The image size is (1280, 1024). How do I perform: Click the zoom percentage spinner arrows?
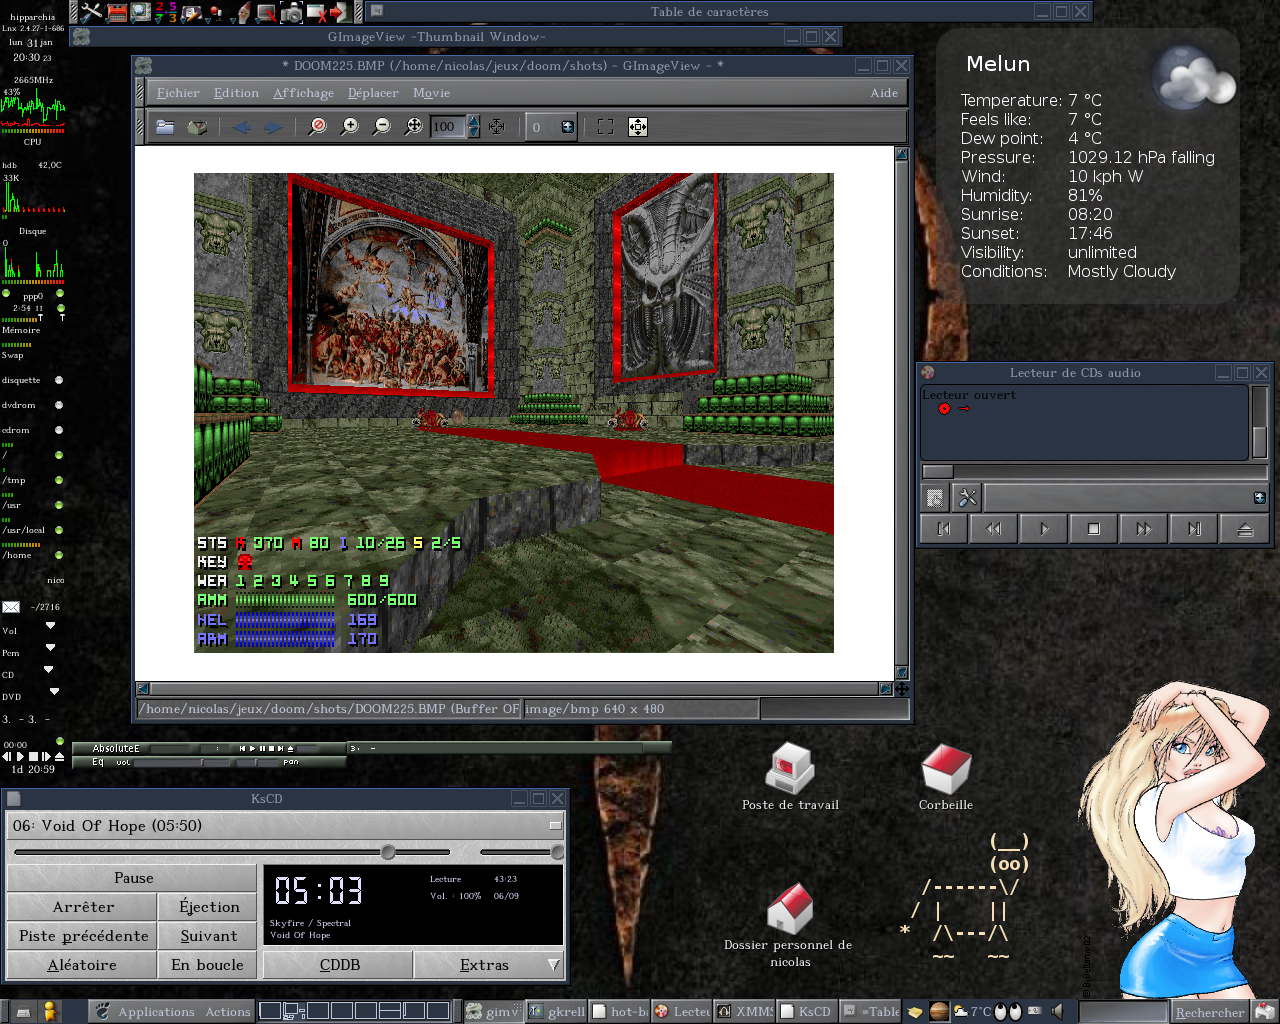point(473,127)
